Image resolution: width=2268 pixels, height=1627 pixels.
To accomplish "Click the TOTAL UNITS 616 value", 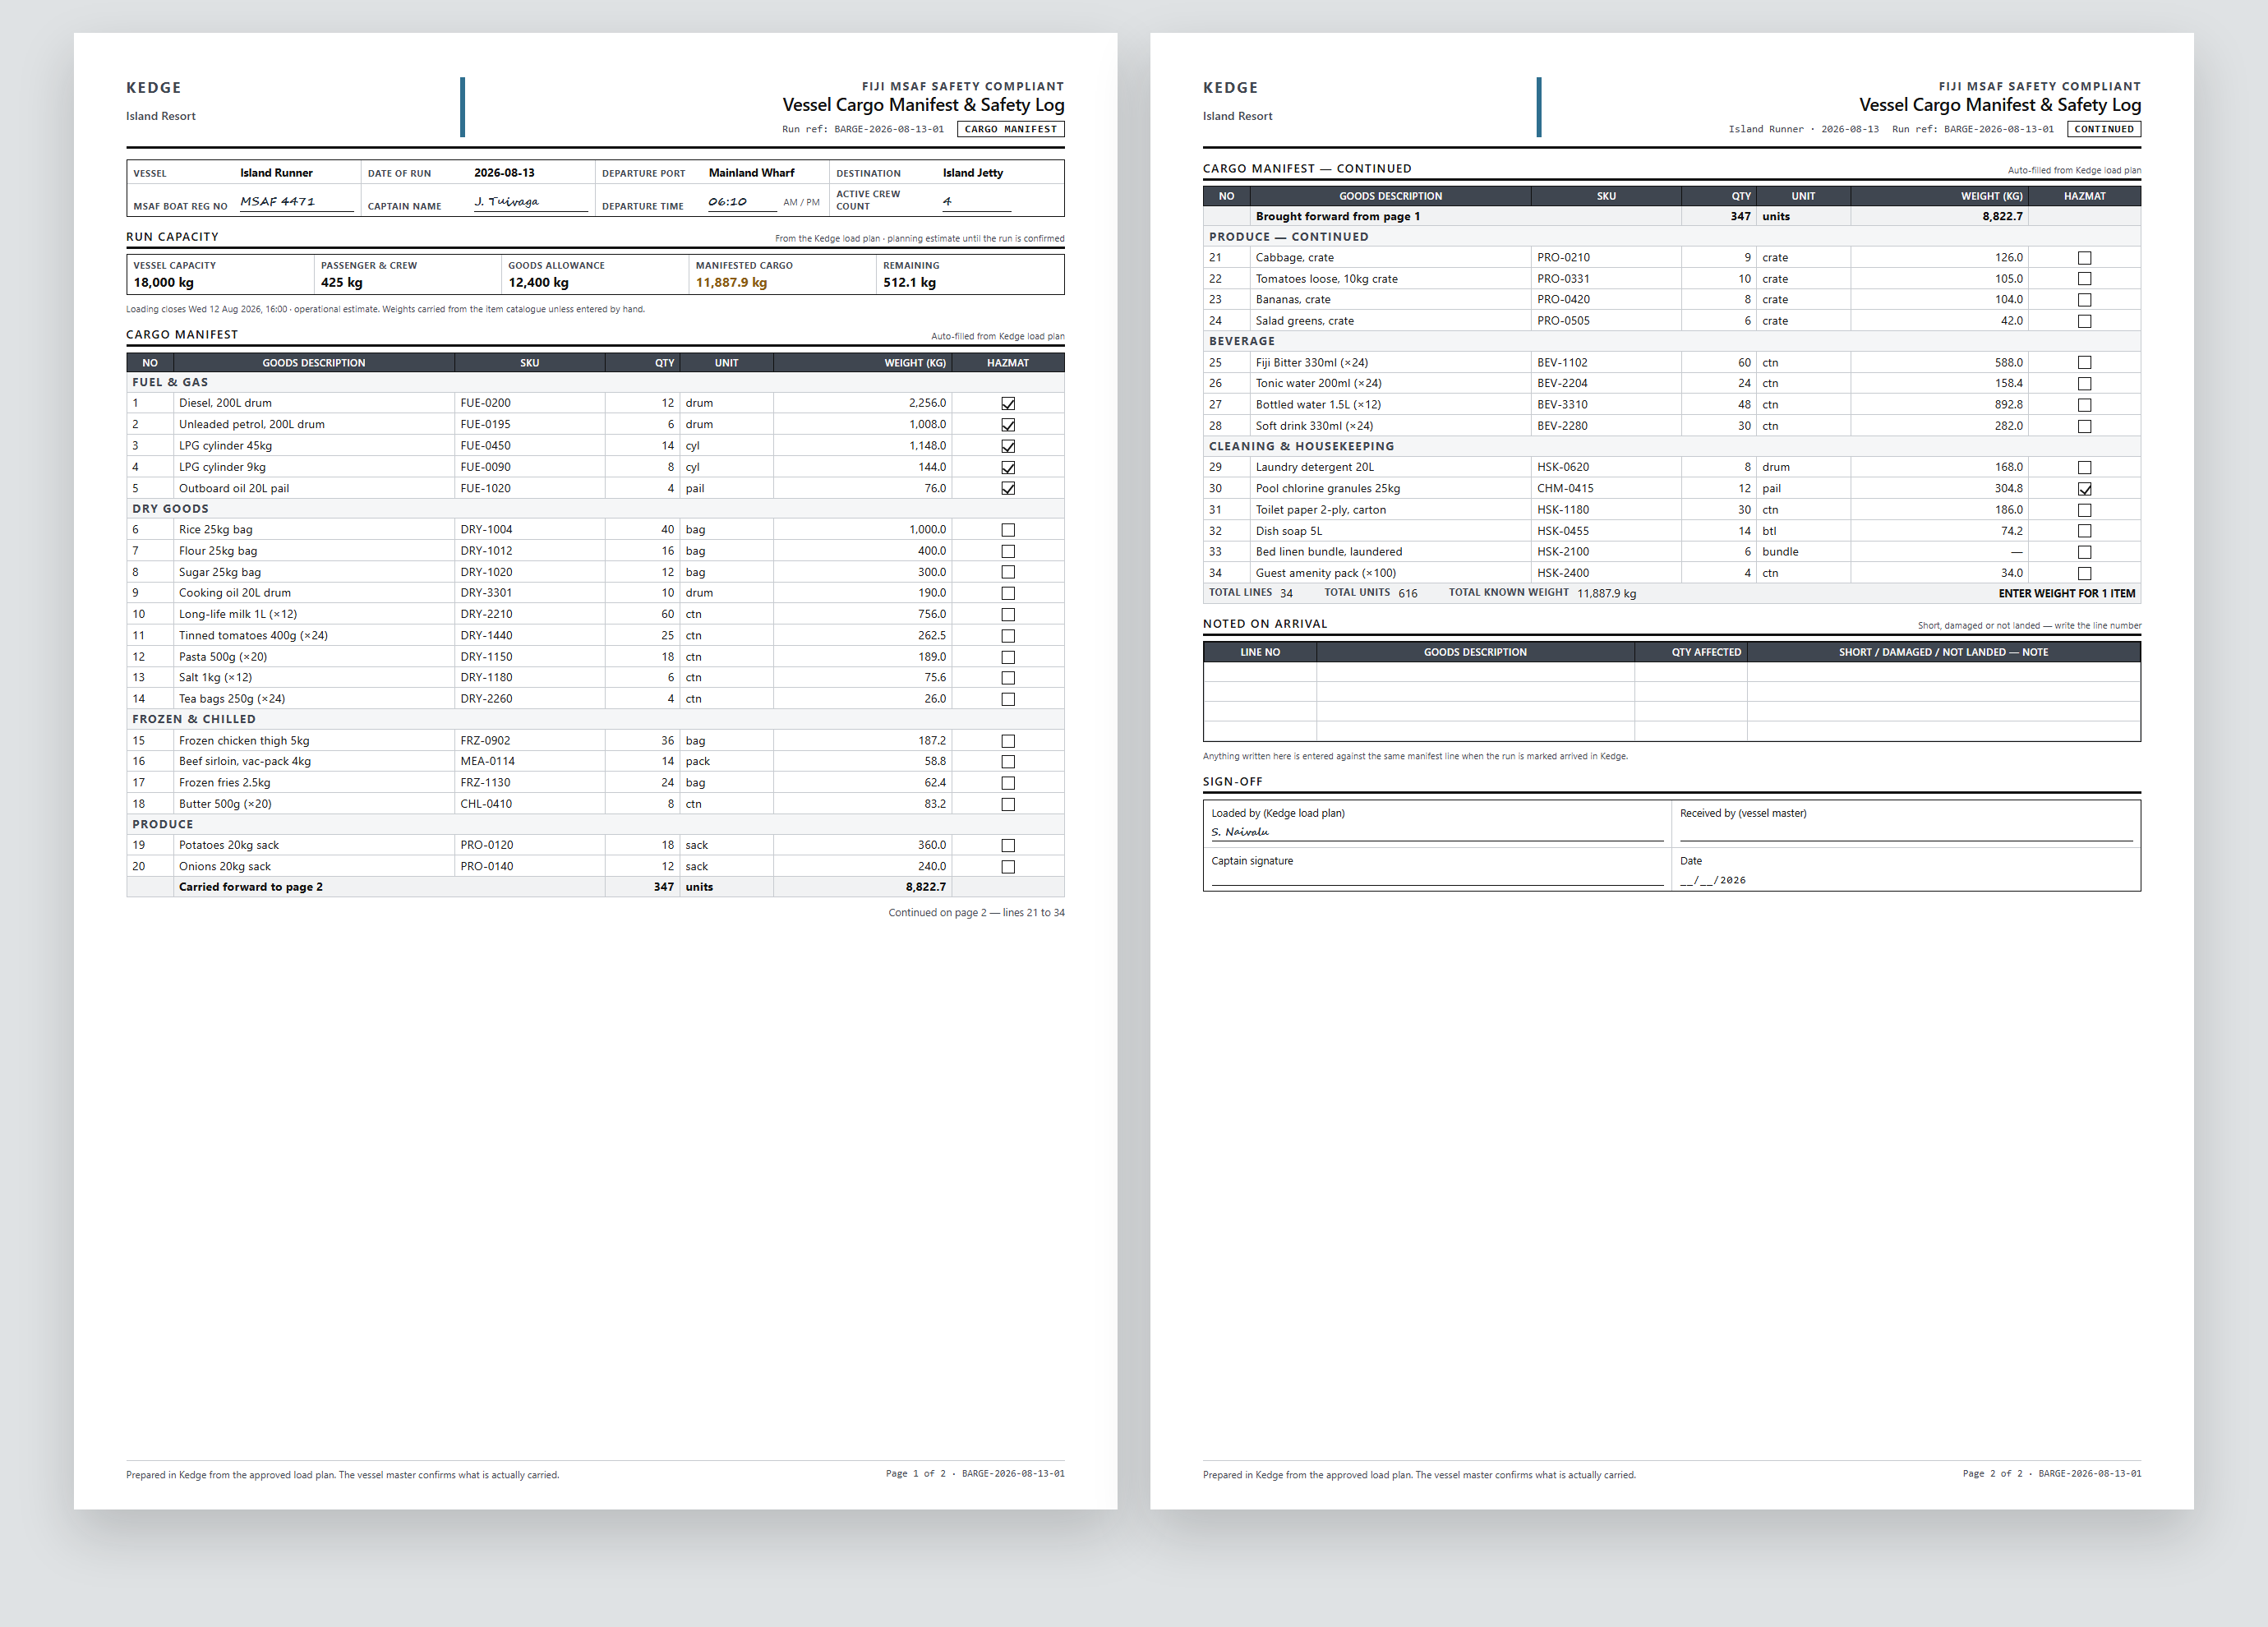I will [1407, 593].
